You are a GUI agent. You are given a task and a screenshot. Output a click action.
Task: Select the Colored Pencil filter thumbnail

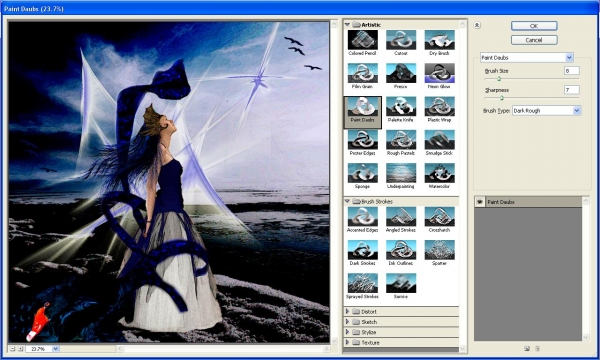(362, 40)
